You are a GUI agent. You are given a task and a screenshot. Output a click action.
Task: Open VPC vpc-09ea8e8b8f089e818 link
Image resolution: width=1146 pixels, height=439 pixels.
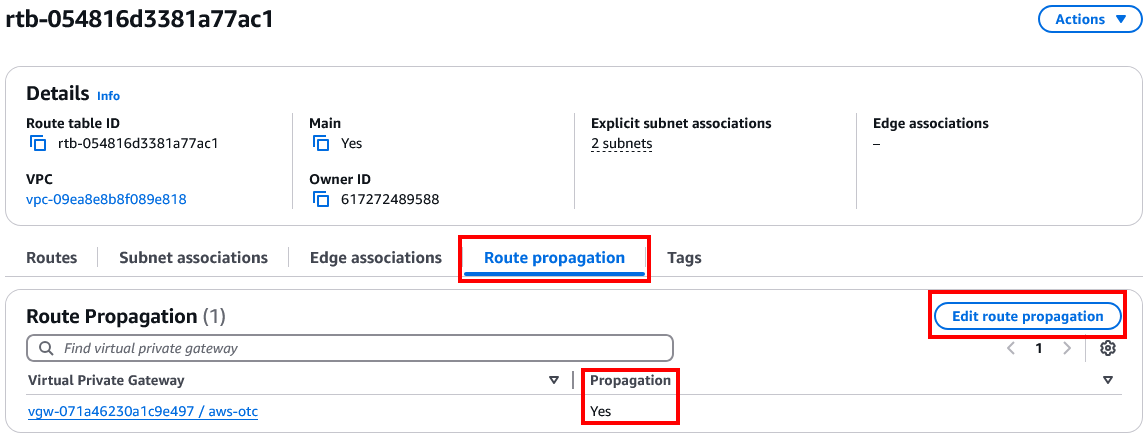click(106, 199)
